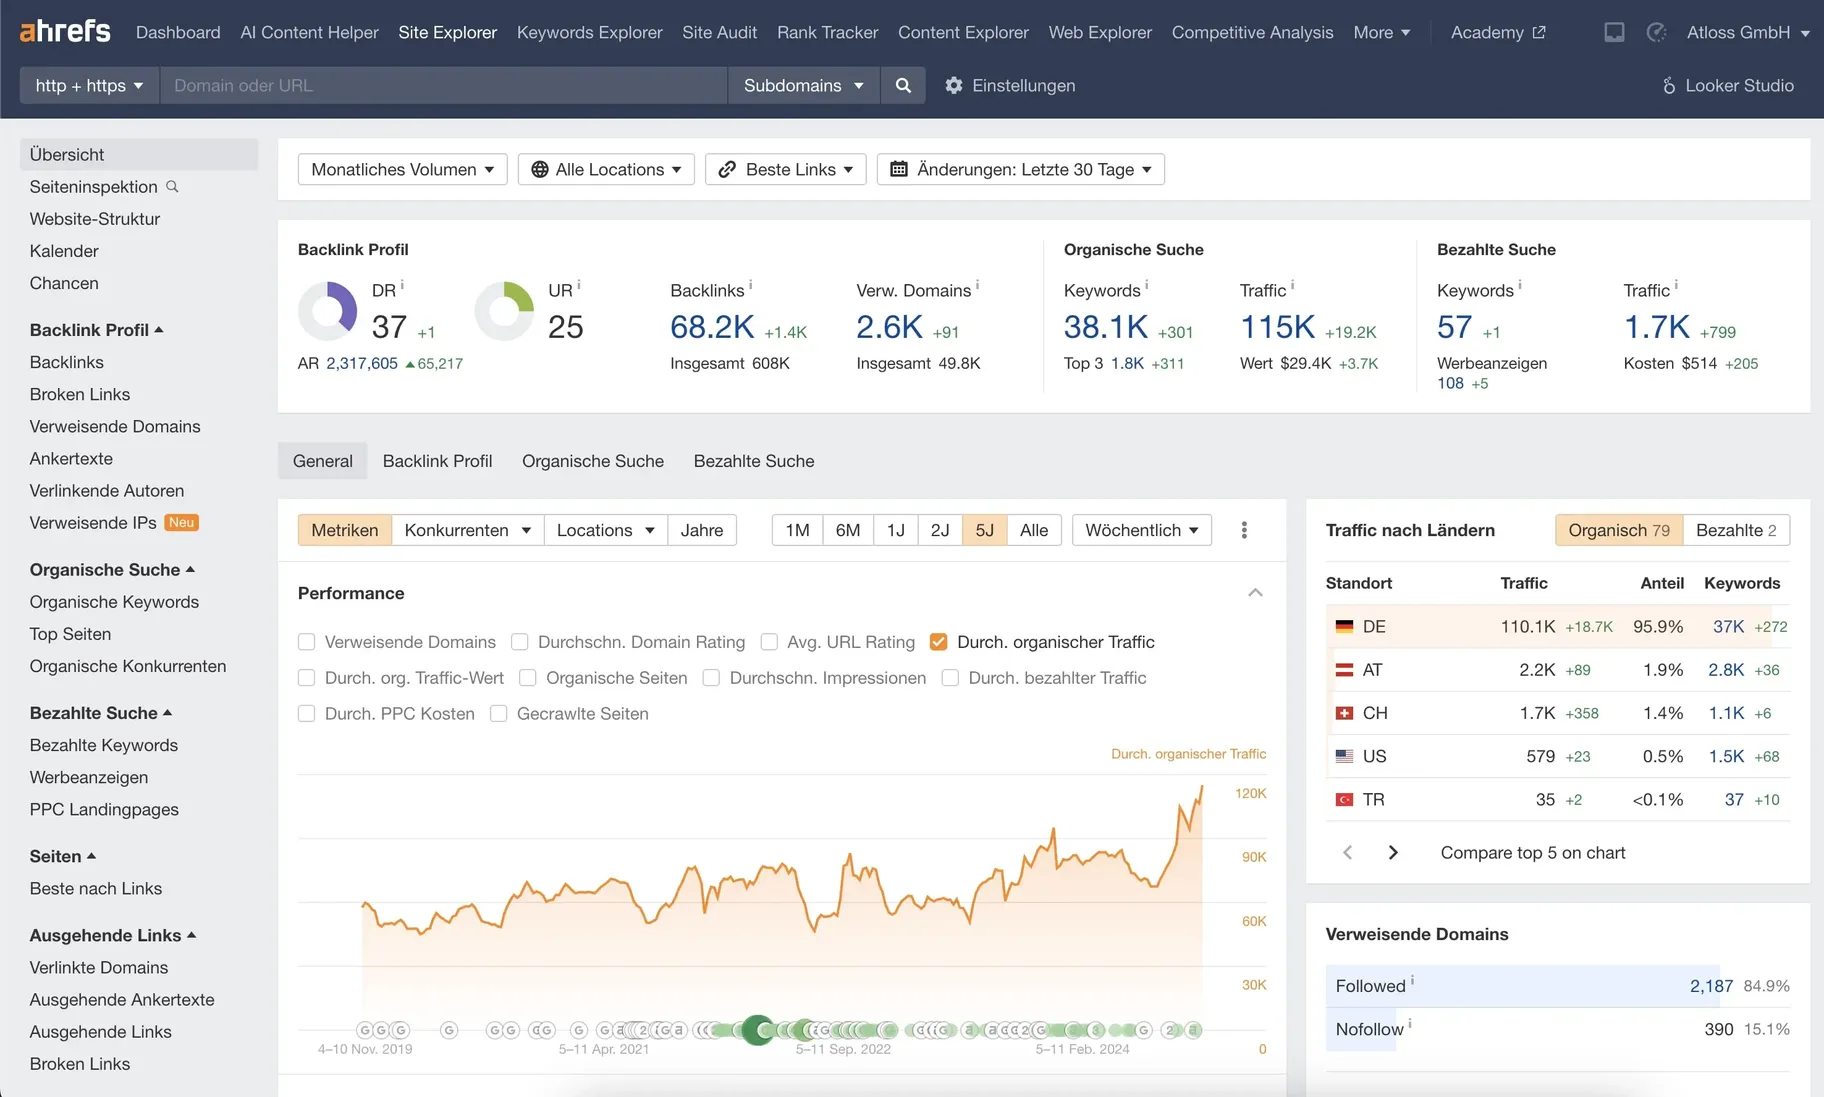Image resolution: width=1824 pixels, height=1097 pixels.
Task: Open the three-dot chart options menu
Action: [1244, 530]
